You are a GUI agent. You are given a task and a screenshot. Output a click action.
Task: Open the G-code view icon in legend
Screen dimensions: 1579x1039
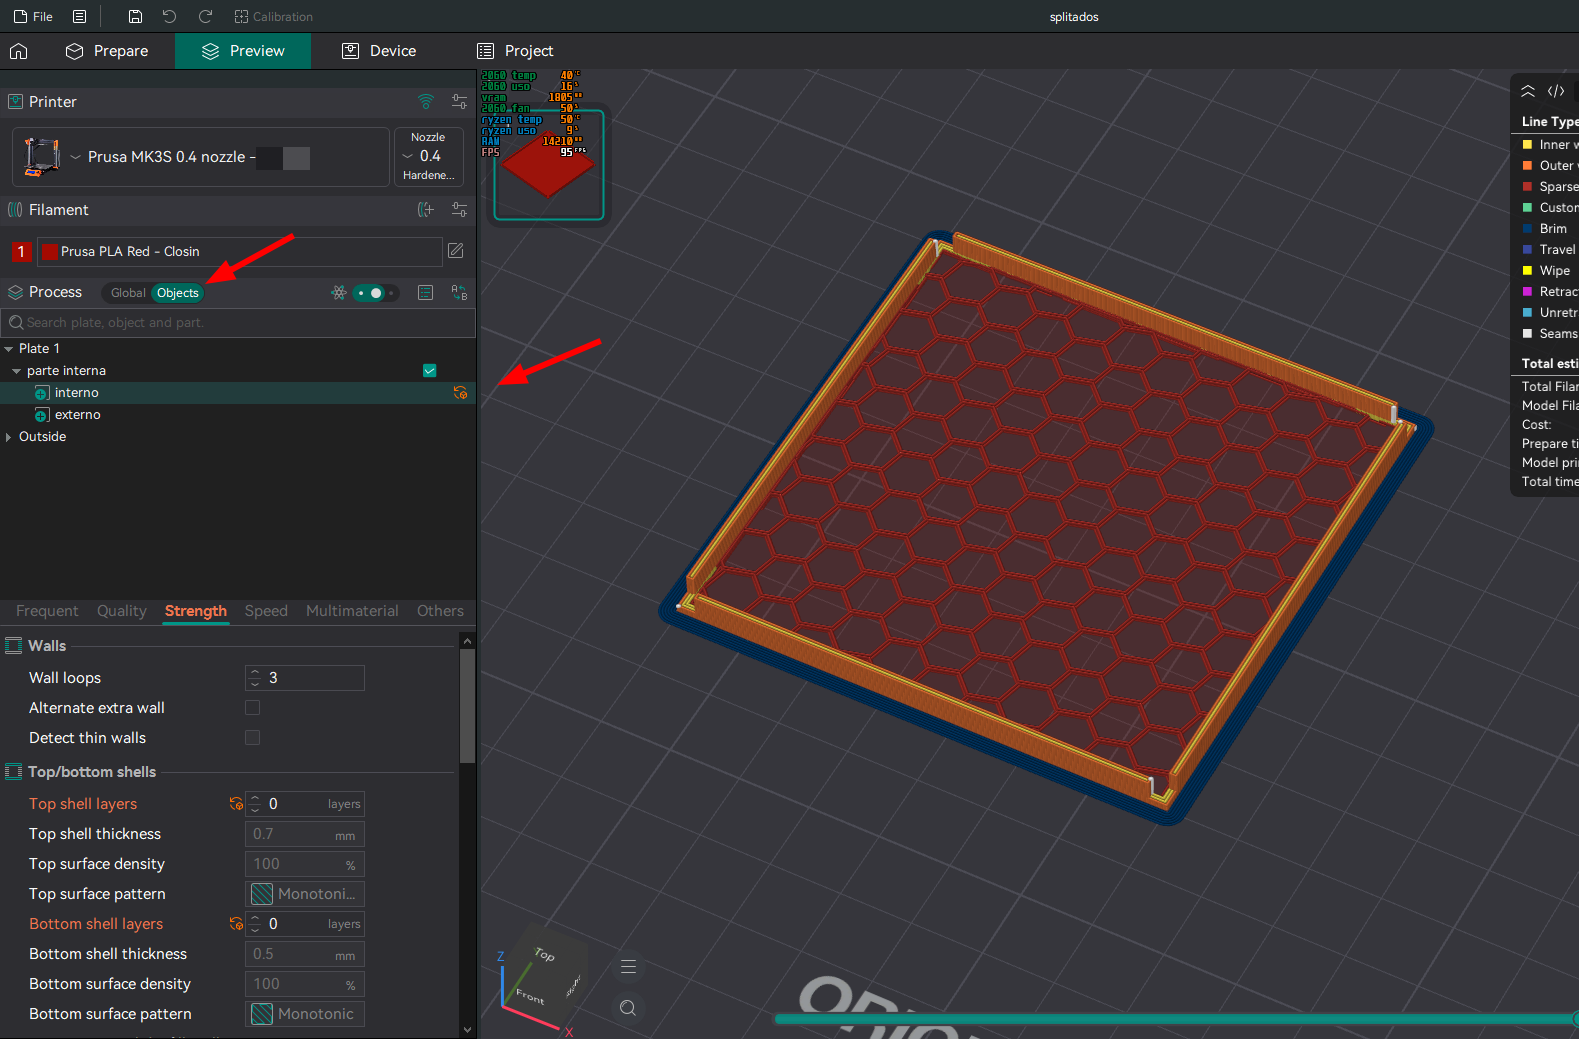(1556, 91)
